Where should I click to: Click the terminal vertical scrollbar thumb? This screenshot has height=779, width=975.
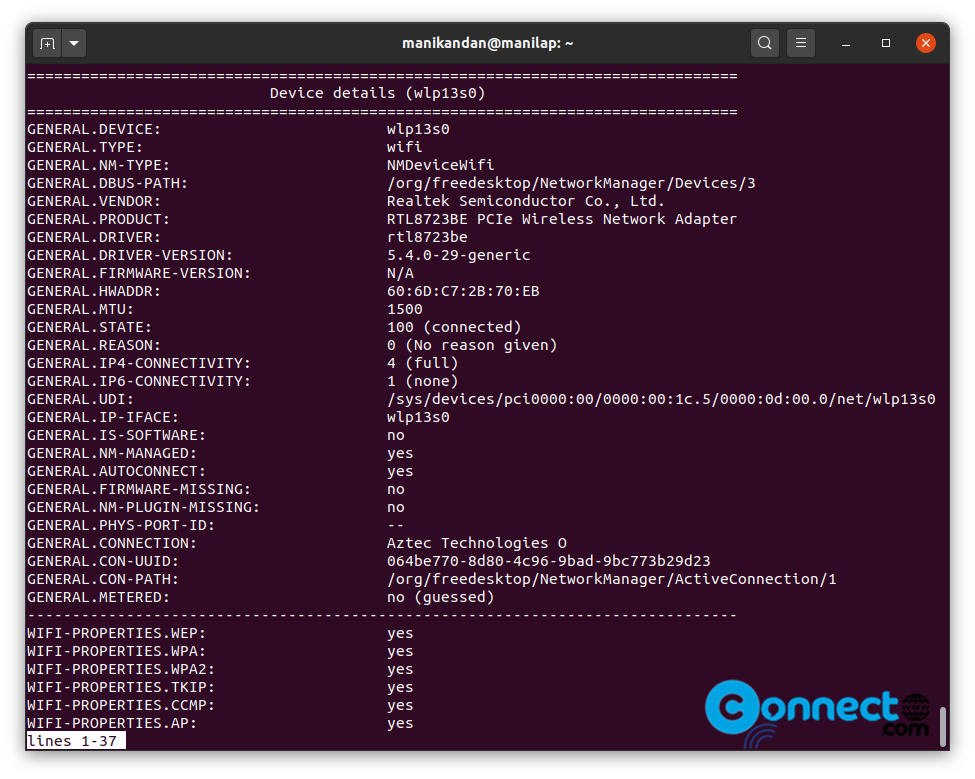943,725
